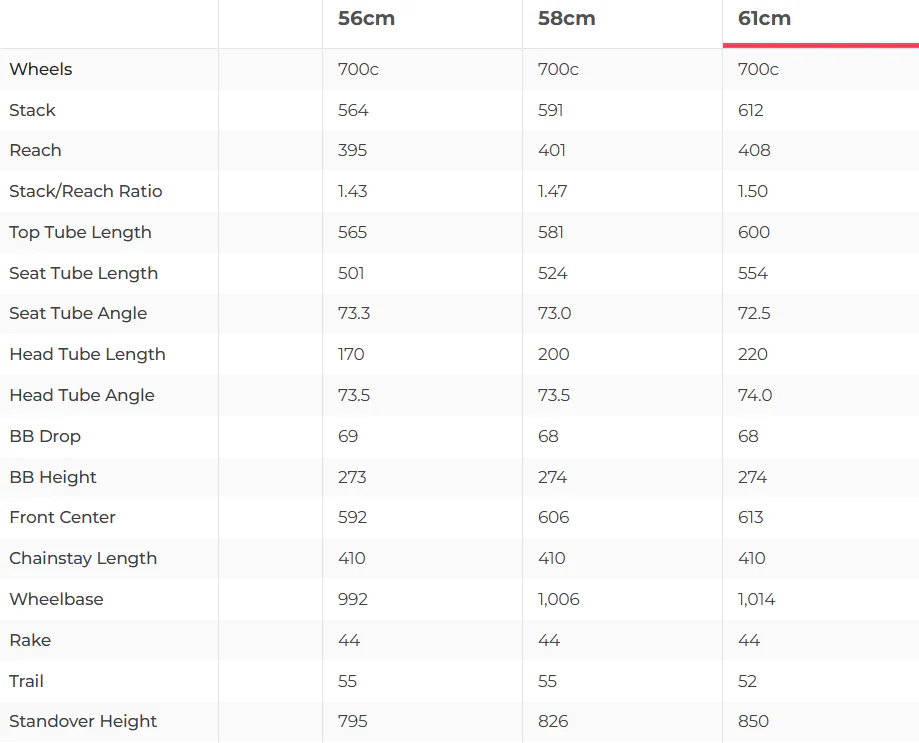919x743 pixels.
Task: Select the 58cm size column header
Action: point(566,18)
